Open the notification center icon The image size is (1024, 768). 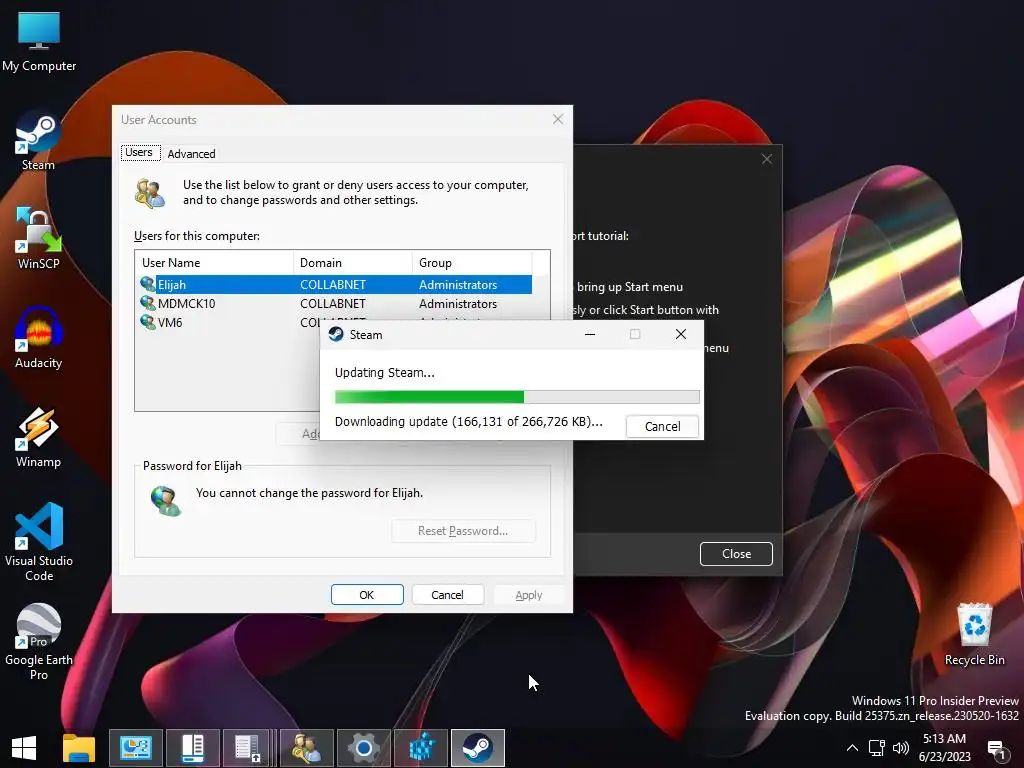point(997,749)
